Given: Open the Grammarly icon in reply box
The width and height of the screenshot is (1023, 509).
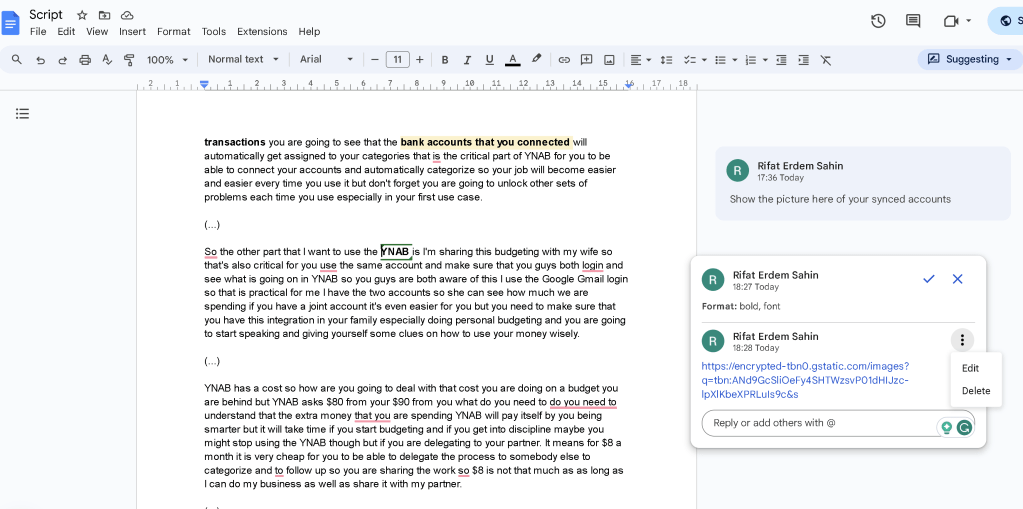Looking at the screenshot, I should (964, 428).
